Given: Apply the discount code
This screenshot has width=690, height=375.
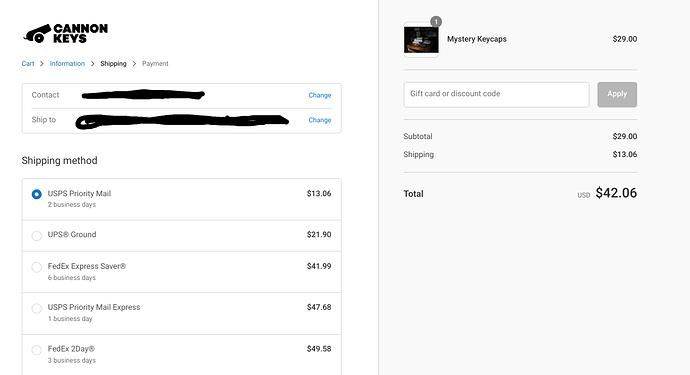Looking at the screenshot, I should click(617, 94).
